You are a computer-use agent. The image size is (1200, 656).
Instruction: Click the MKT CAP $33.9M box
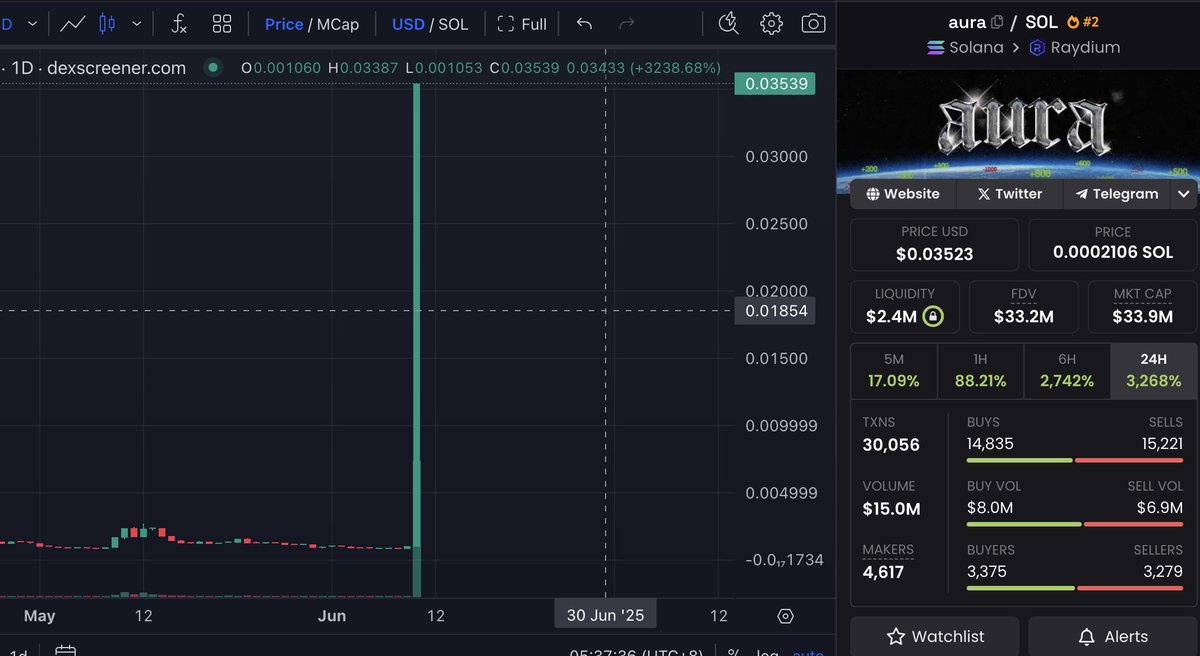coord(1142,307)
